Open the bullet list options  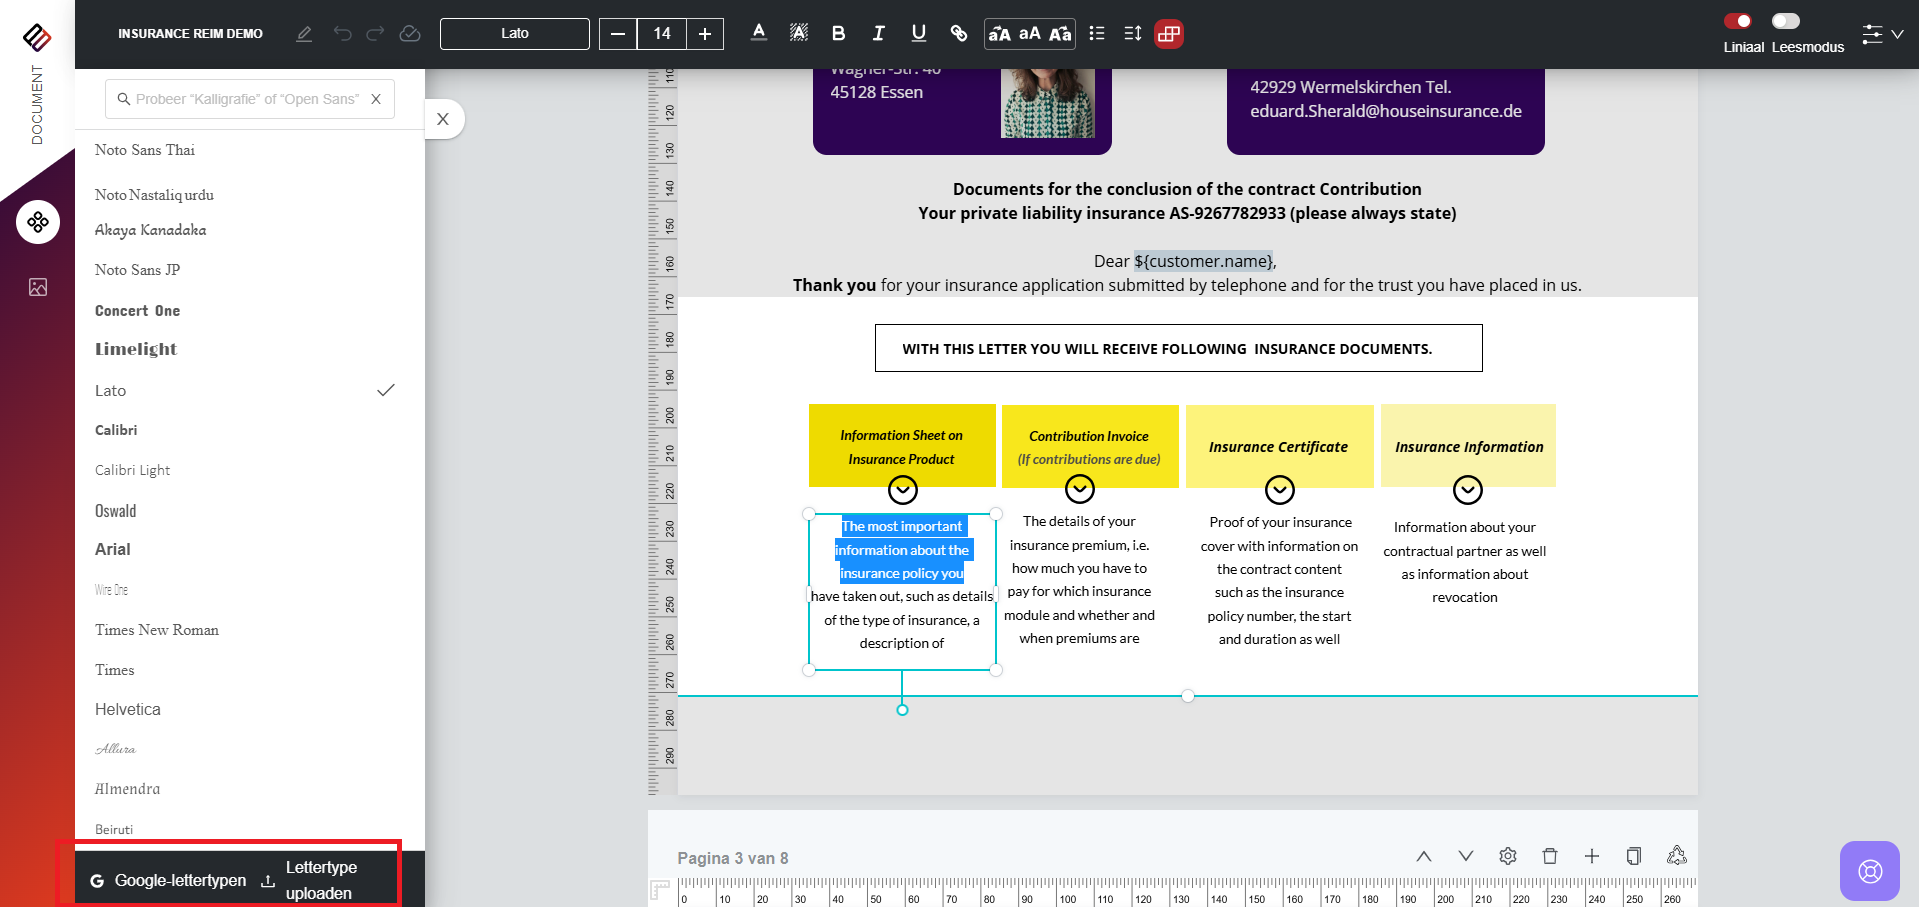(x=1097, y=34)
